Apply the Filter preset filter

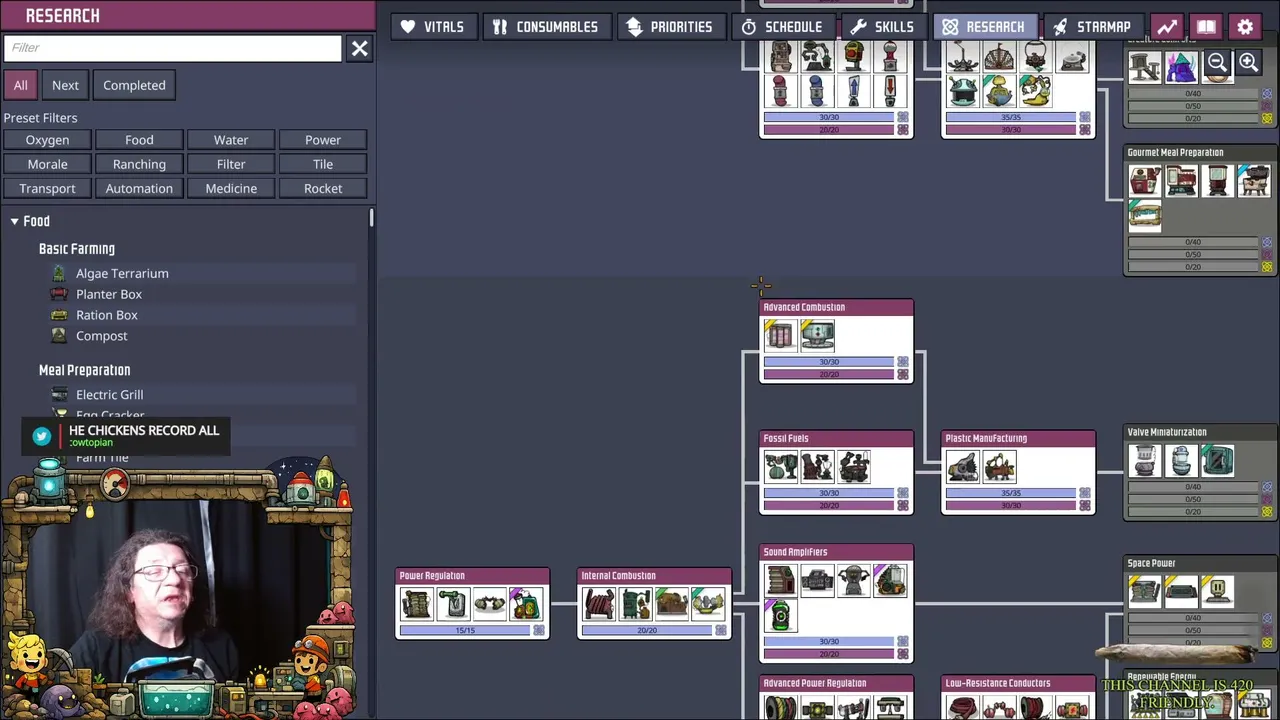pos(231,164)
